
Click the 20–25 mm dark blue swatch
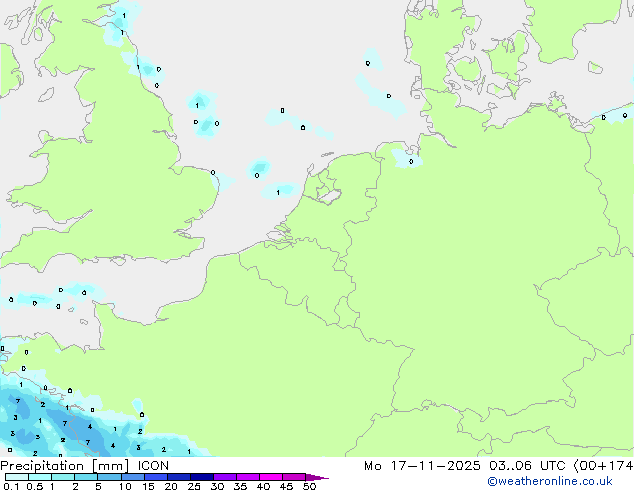pos(179,477)
